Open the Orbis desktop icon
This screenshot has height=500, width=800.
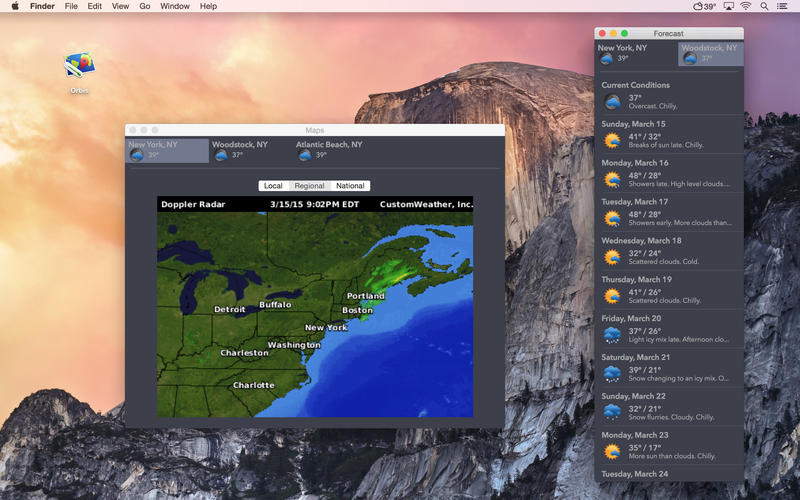coord(79,68)
